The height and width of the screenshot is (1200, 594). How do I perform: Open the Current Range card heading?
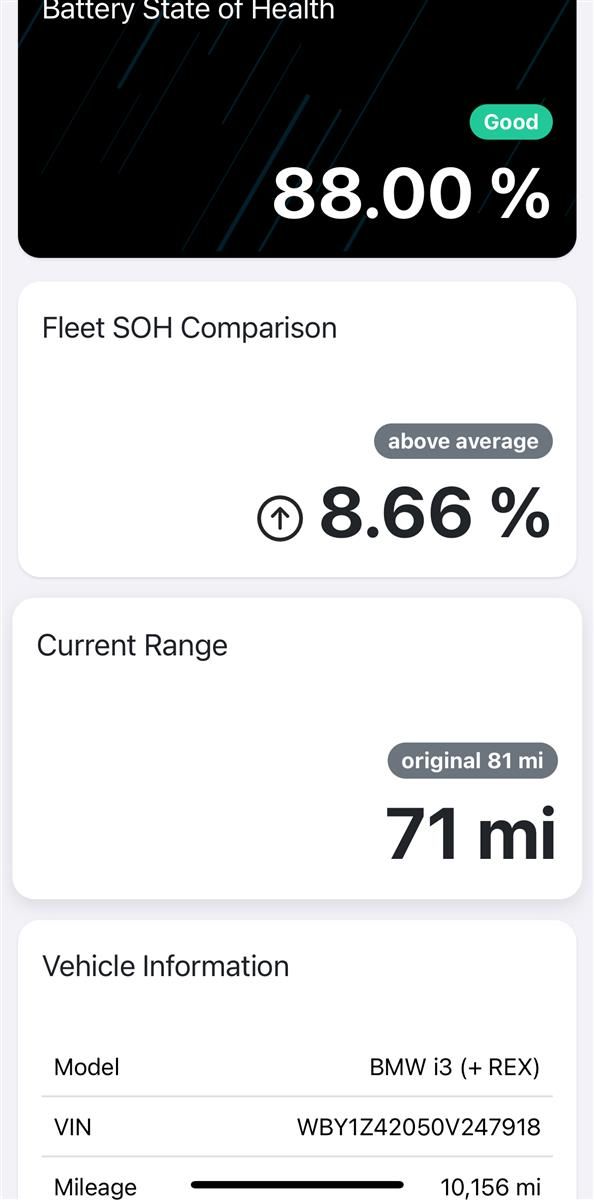[132, 646]
